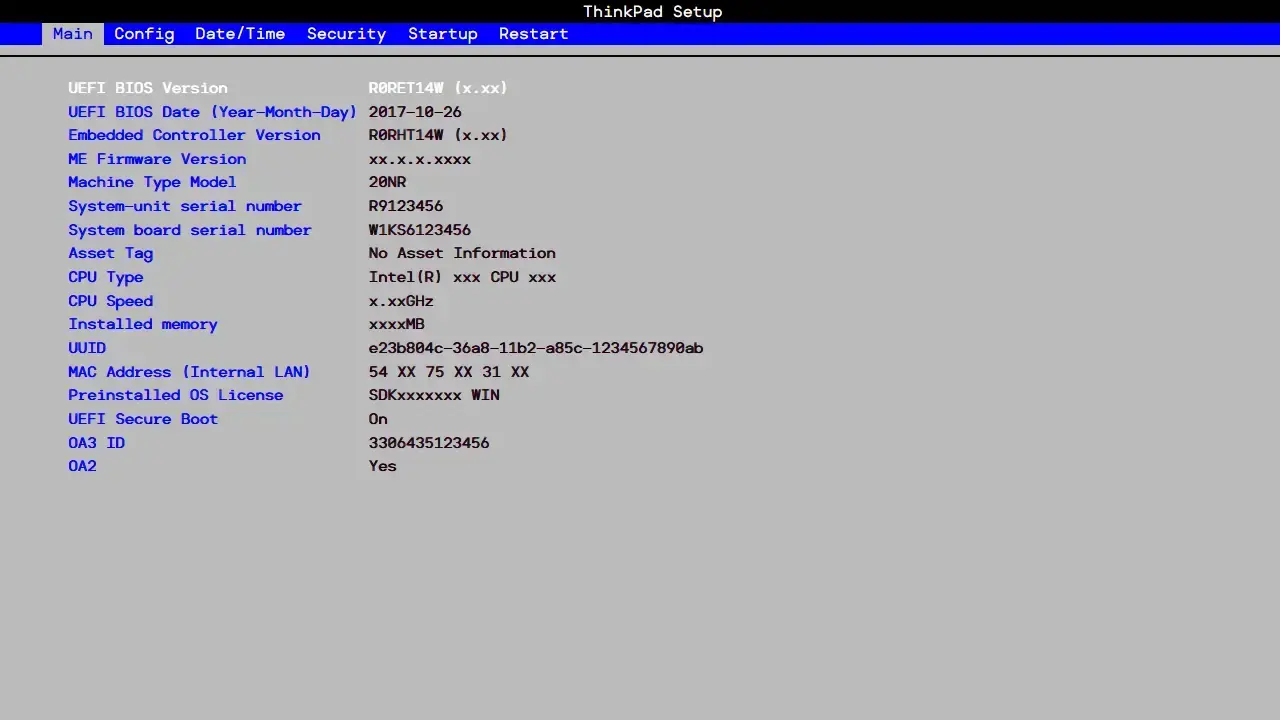This screenshot has height=720, width=1280.
Task: Select the Main tab
Action: pyautogui.click(x=72, y=34)
